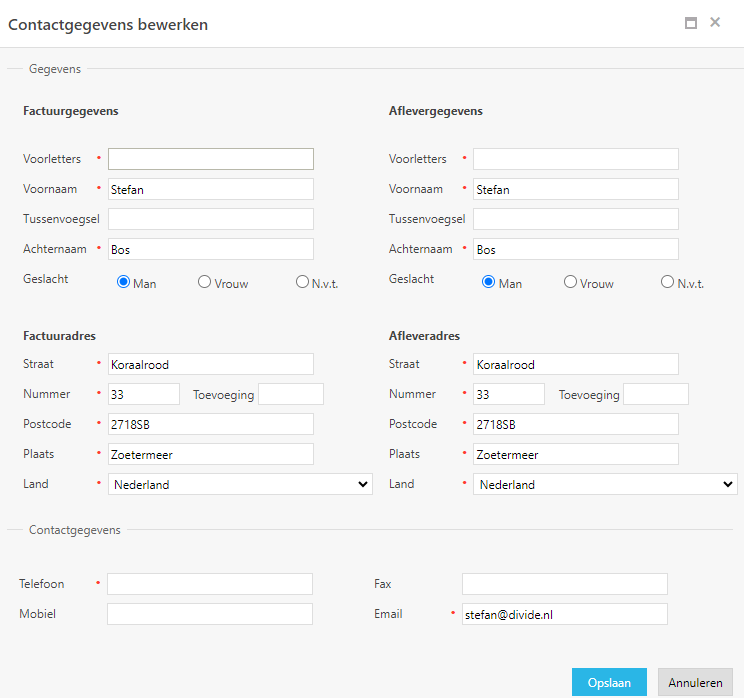Screen dimensions: 744x698
Task: Focus the Afleveradres Postcode field
Action: [576, 424]
